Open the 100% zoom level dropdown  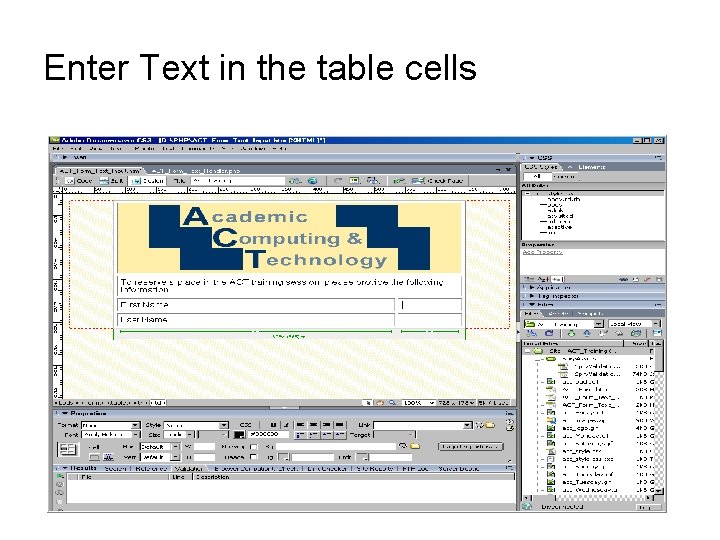coord(419,403)
